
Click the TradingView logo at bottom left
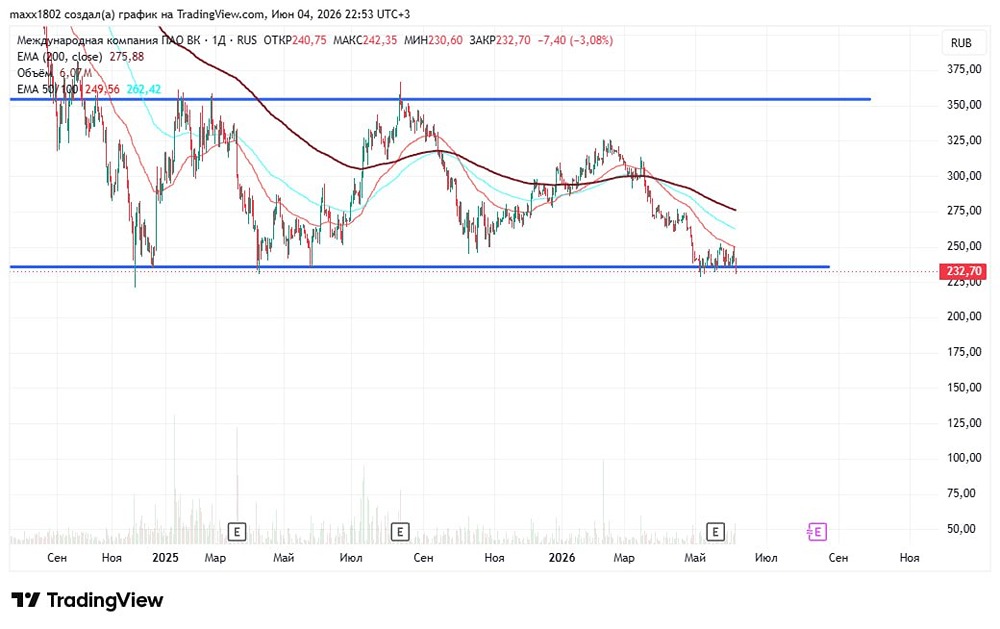coord(87,600)
